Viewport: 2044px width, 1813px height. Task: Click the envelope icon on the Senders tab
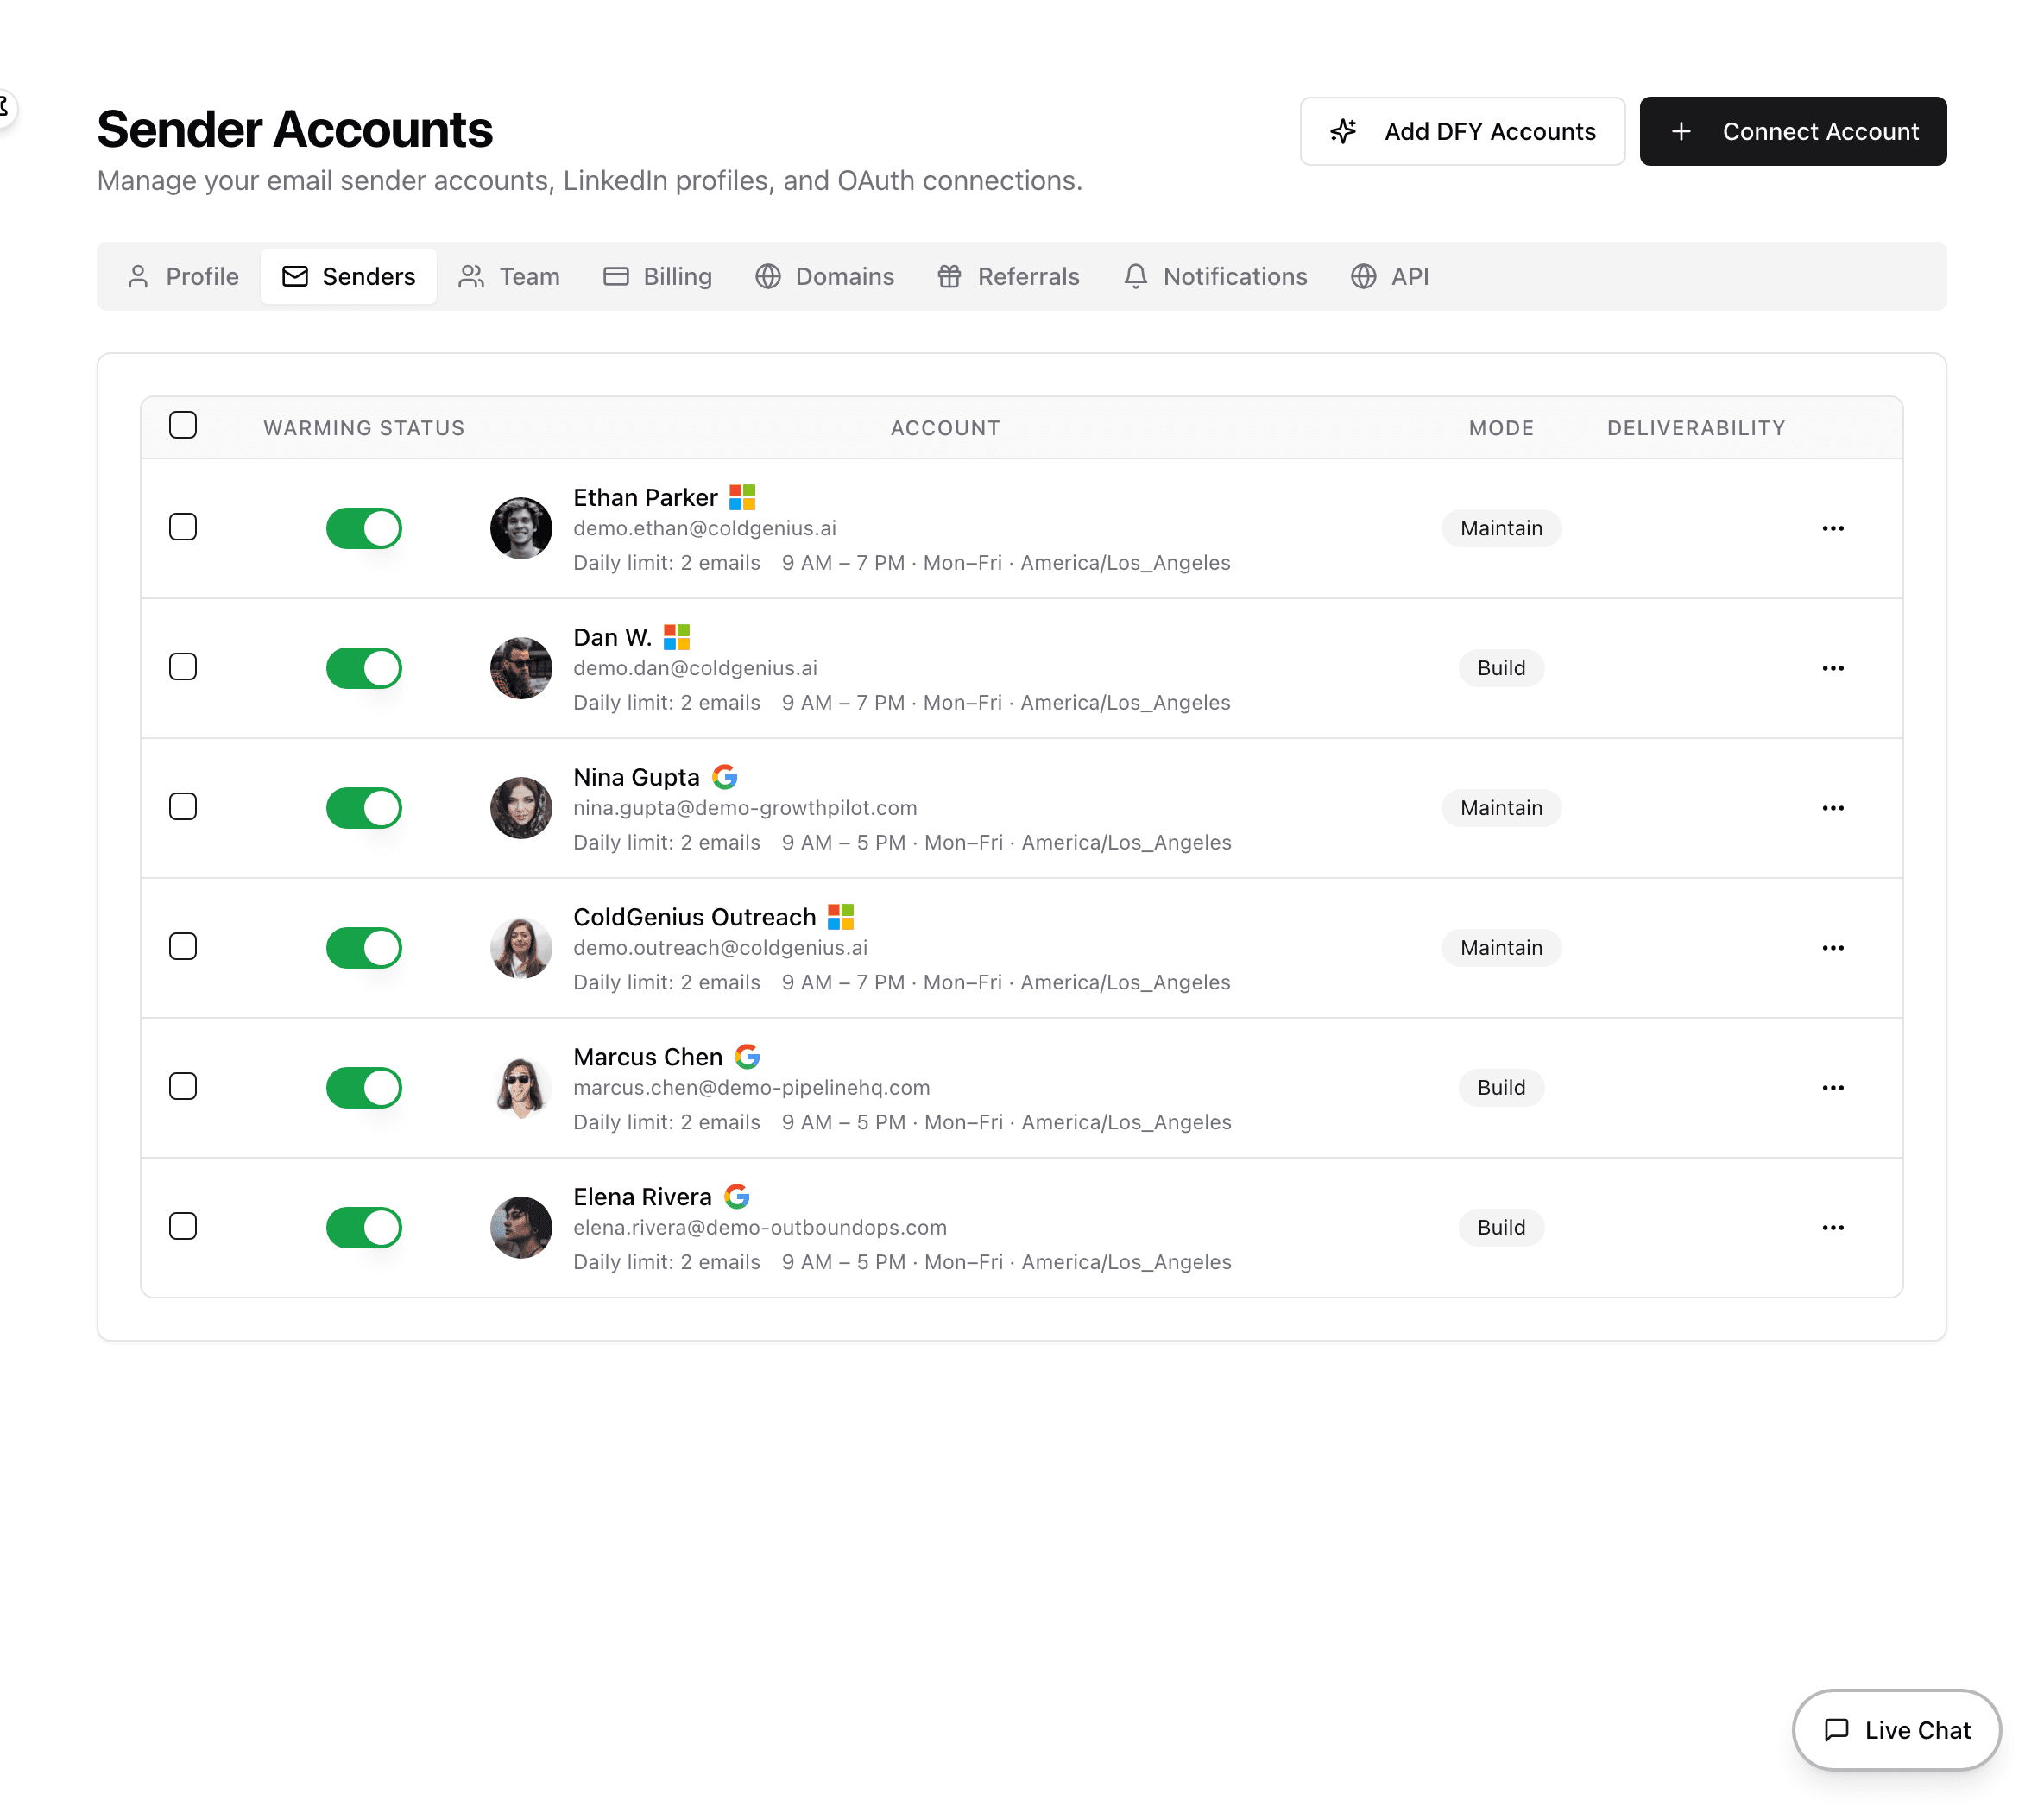295,277
